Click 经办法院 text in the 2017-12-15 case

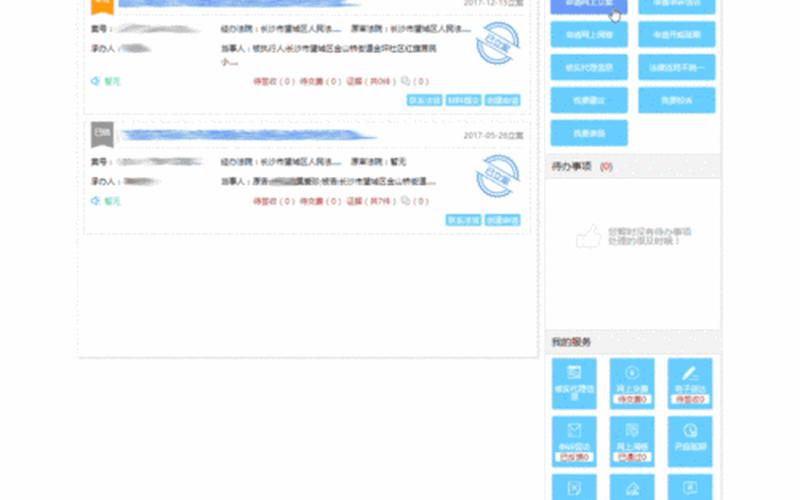281,29
